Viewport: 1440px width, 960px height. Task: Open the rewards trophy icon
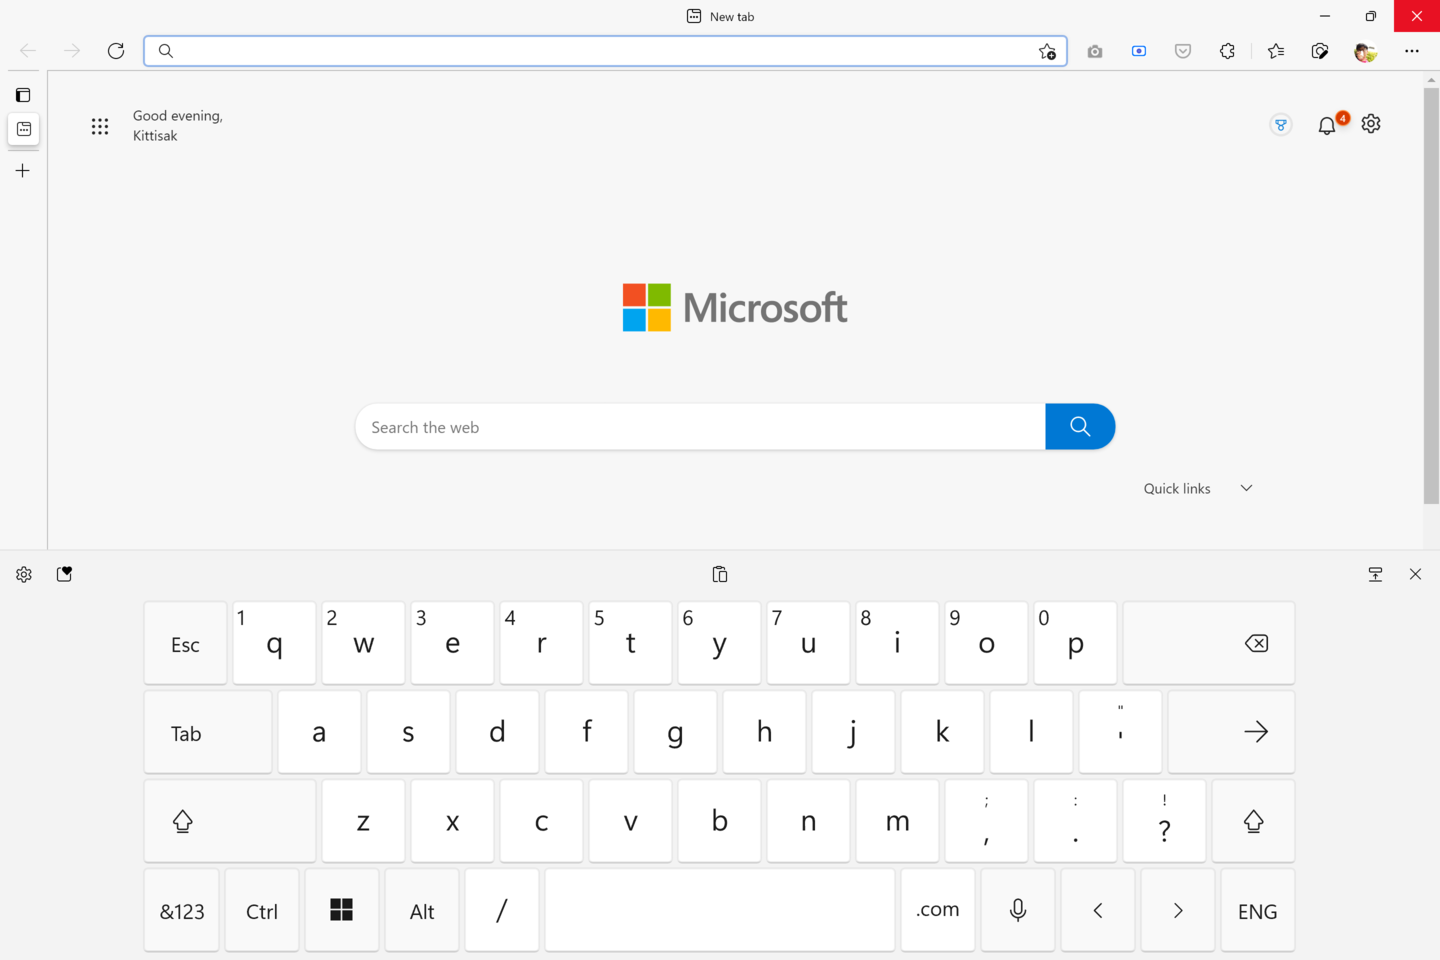[1281, 125]
